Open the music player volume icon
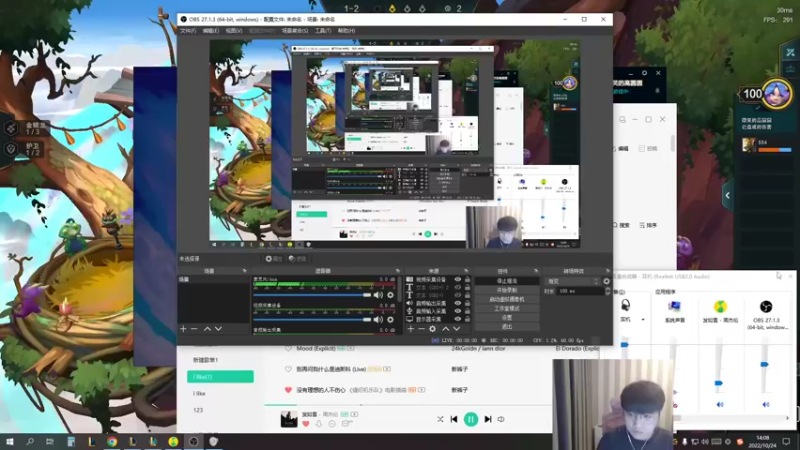This screenshot has height=450, width=800. pos(501,419)
